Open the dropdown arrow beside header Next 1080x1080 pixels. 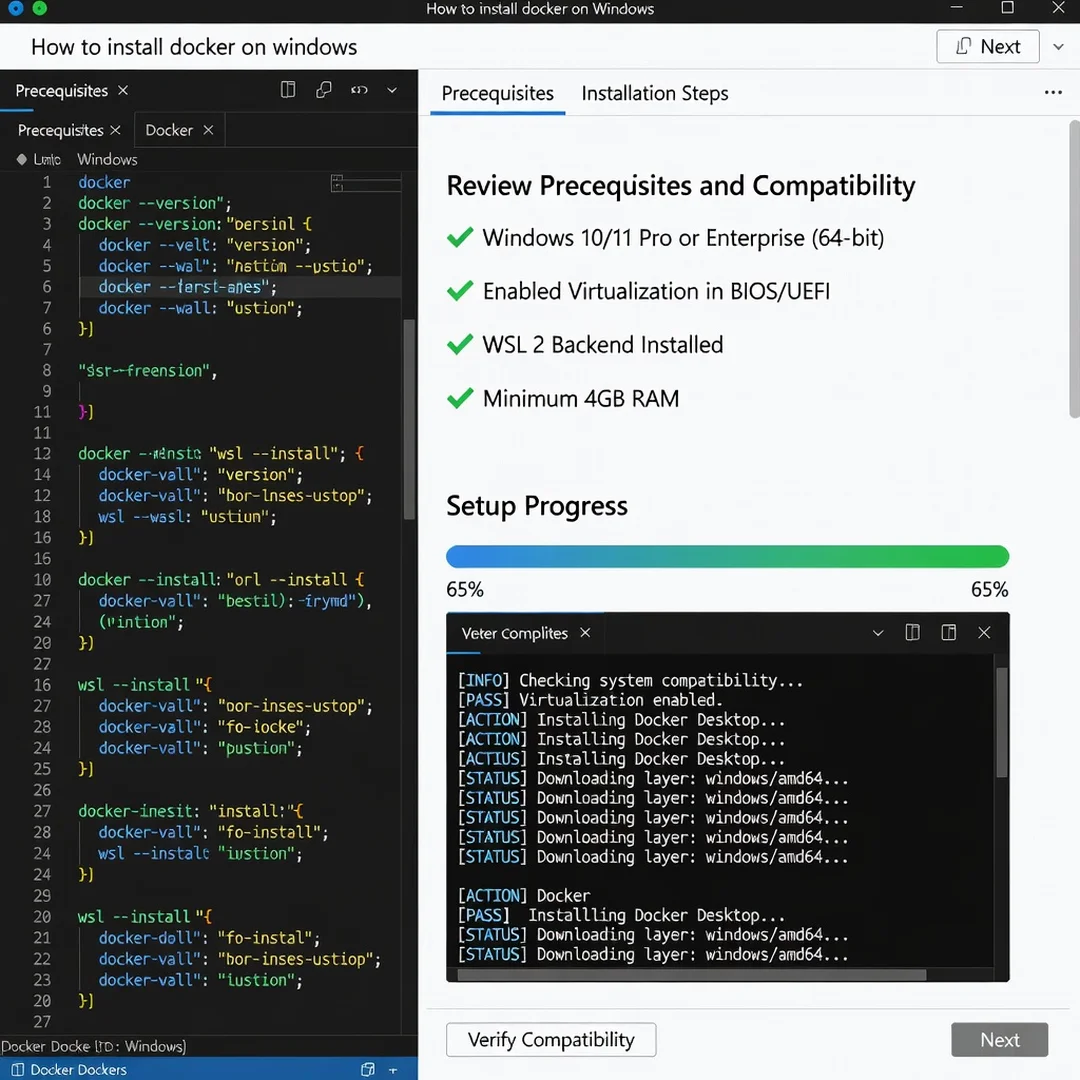point(1058,47)
